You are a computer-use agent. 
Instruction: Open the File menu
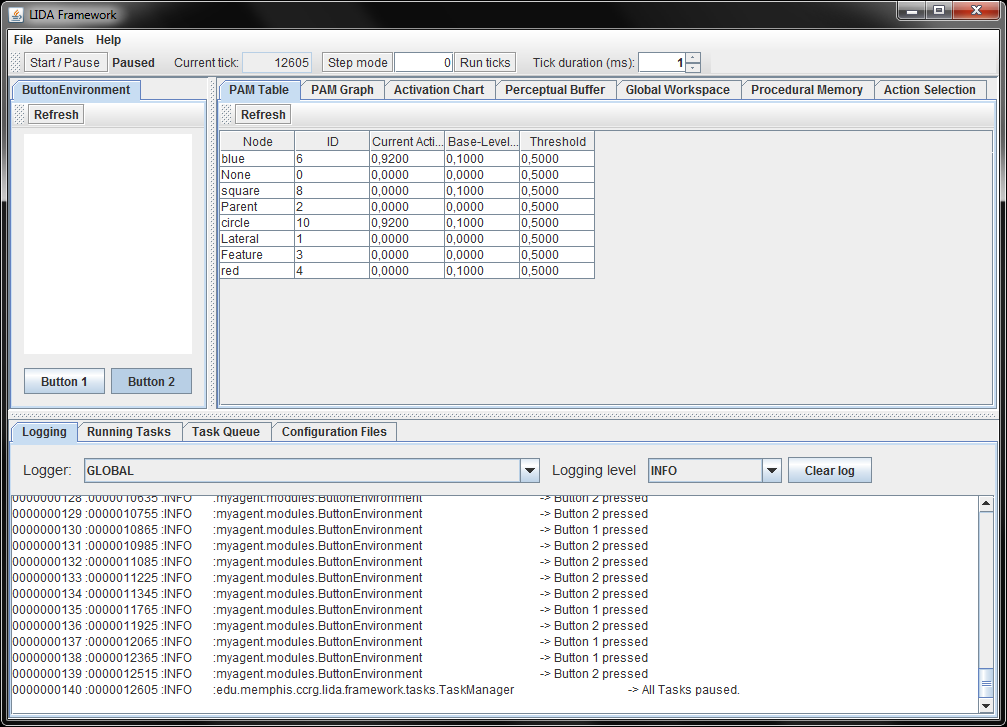point(23,40)
